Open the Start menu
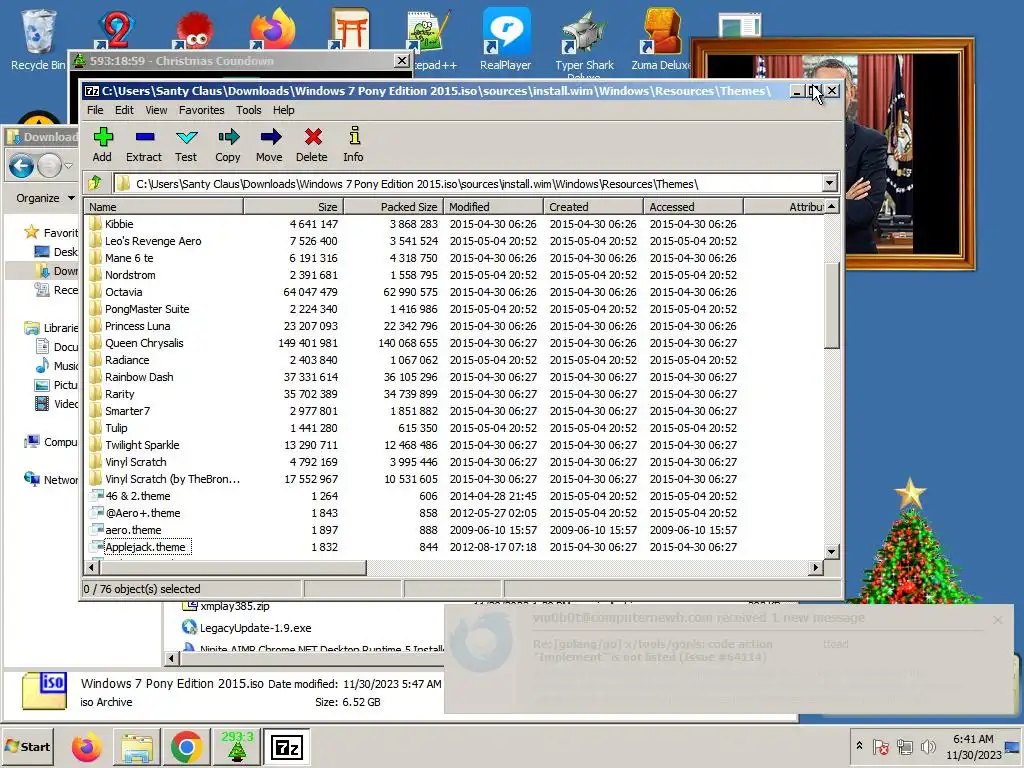The width and height of the screenshot is (1024, 768). [27, 746]
